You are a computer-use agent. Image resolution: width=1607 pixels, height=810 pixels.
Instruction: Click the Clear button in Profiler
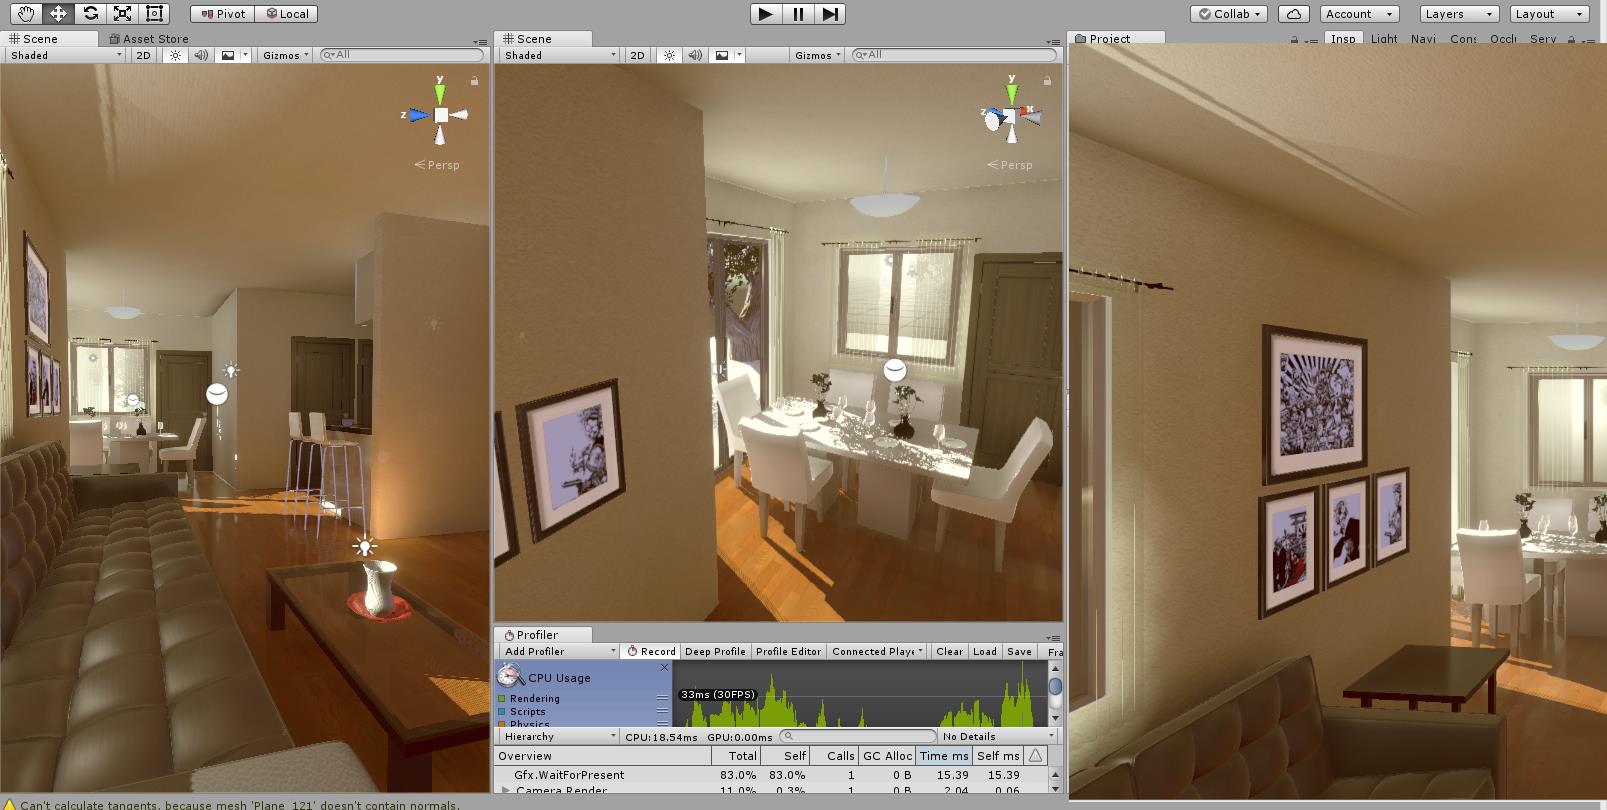click(x=949, y=651)
